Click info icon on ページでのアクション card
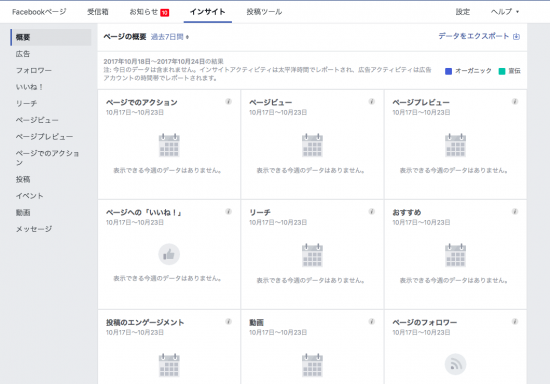 (228, 102)
